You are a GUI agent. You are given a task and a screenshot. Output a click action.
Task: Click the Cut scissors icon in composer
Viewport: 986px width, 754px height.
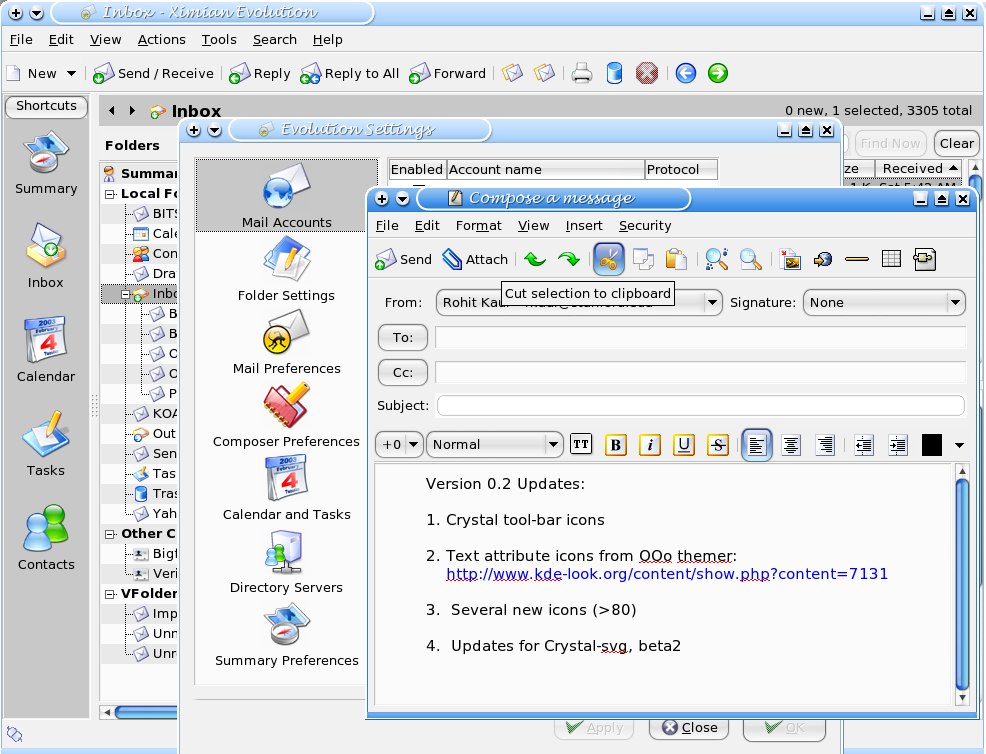(609, 258)
